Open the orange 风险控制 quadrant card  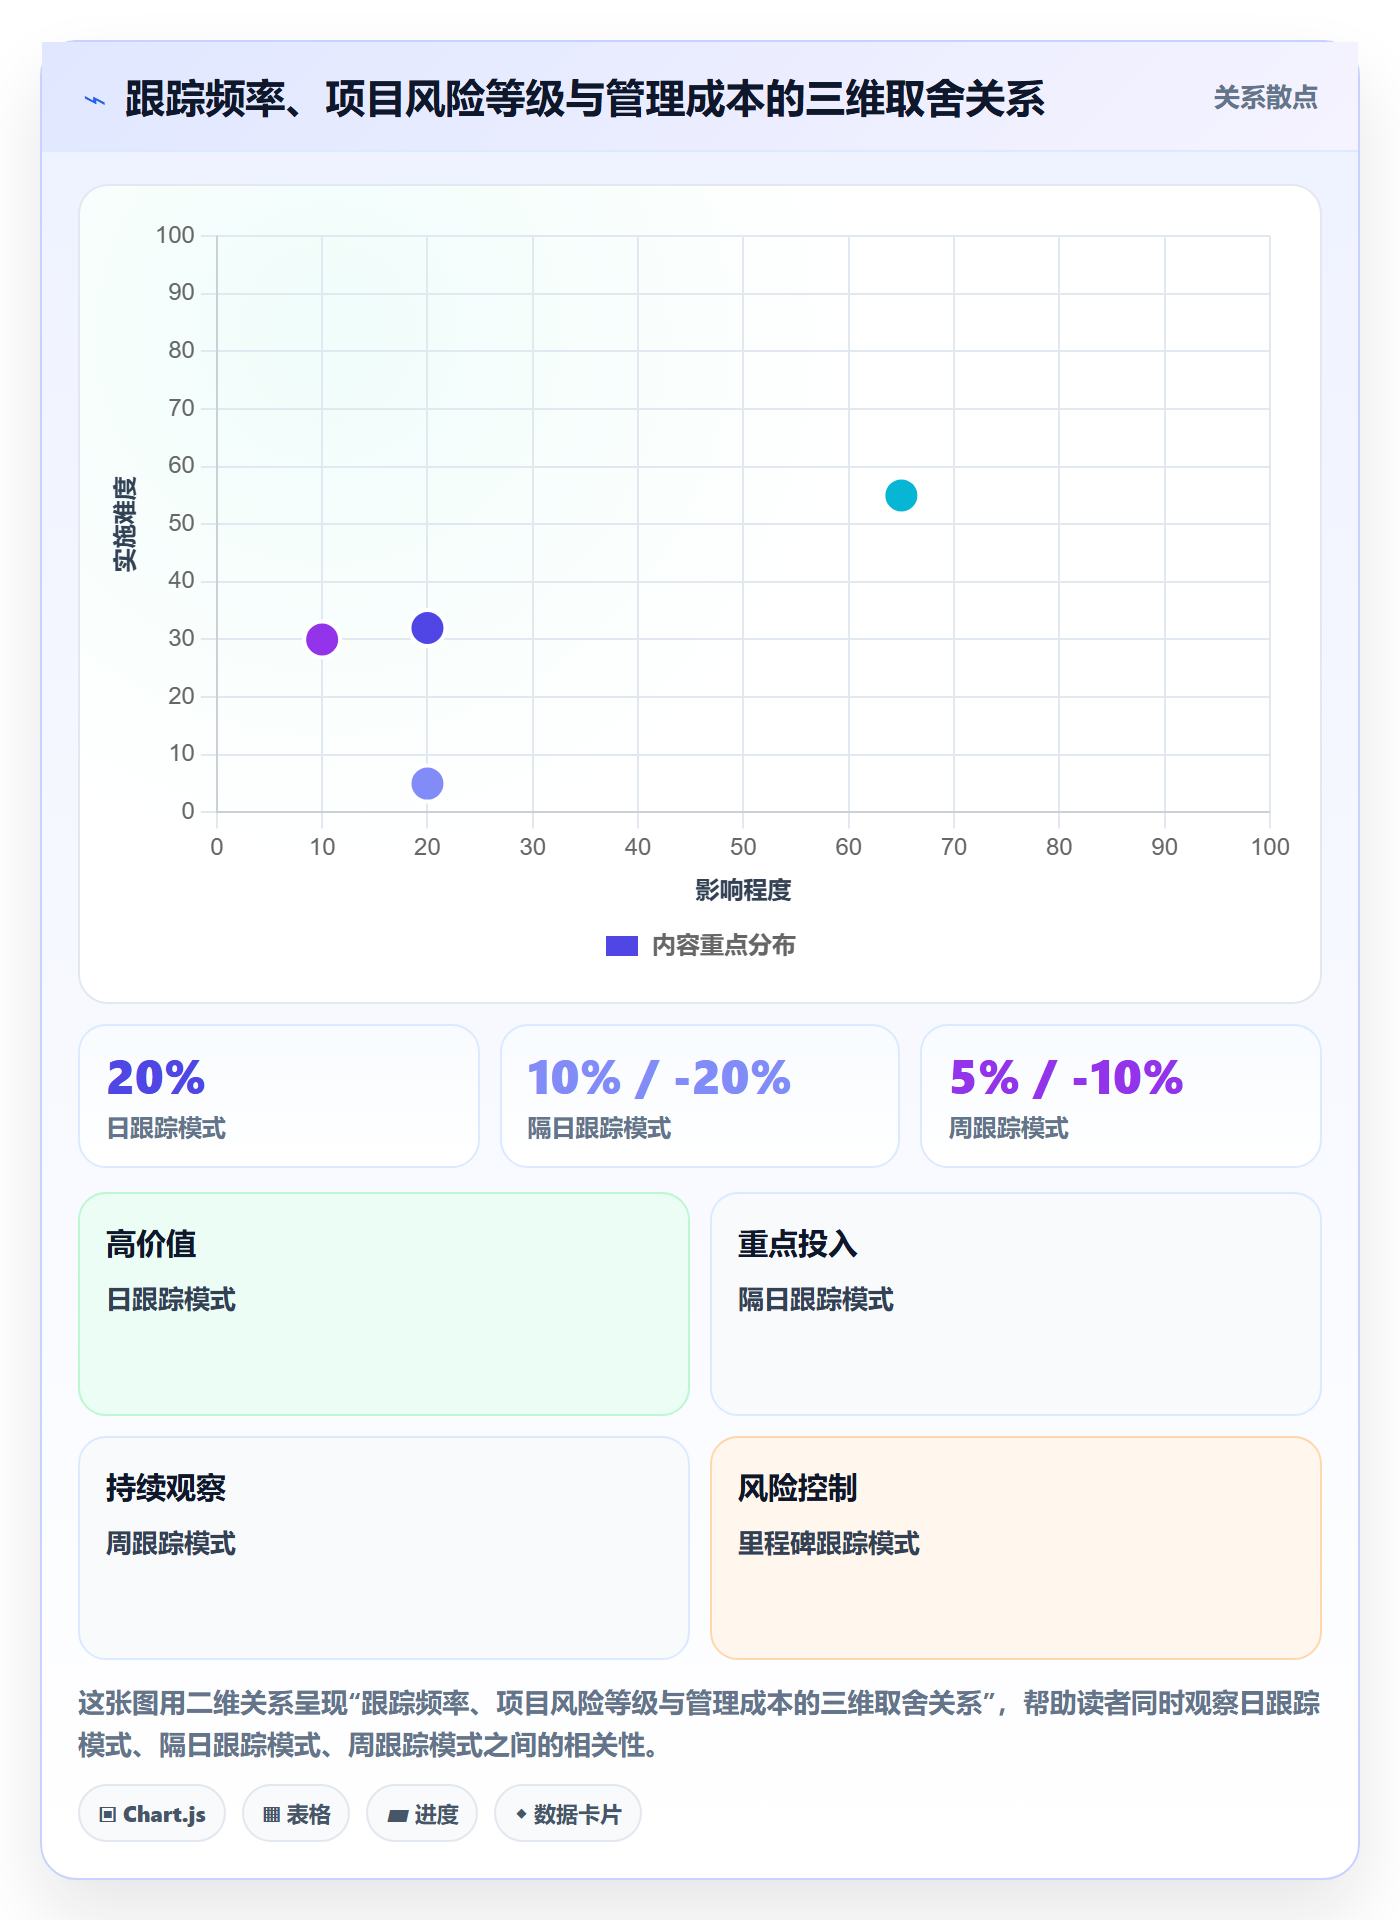pyautogui.click(x=1016, y=1548)
